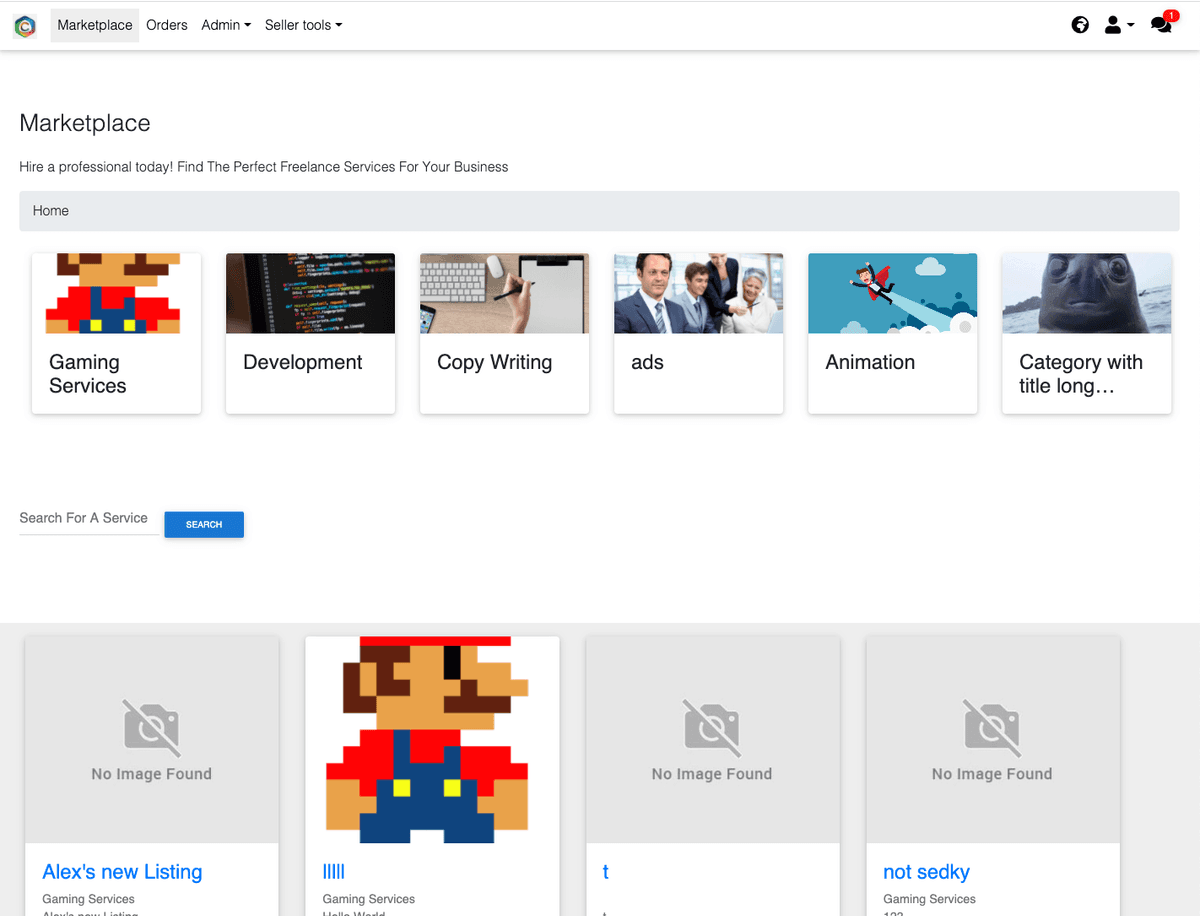The height and width of the screenshot is (916, 1200).
Task: Click the Mario image on lllll listing
Action: coord(432,740)
